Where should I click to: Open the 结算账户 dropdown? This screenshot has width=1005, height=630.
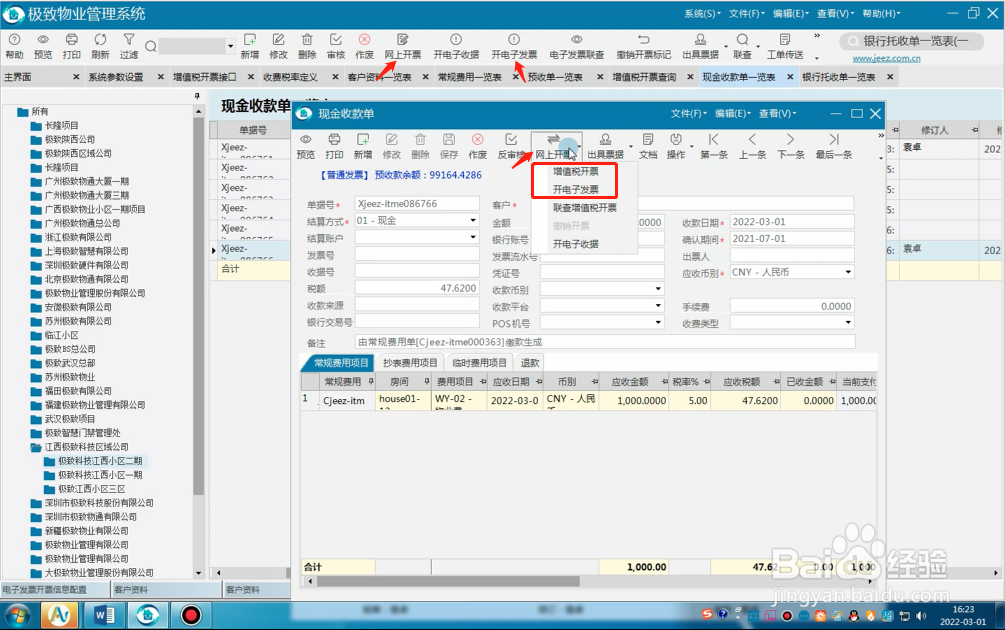pos(473,237)
